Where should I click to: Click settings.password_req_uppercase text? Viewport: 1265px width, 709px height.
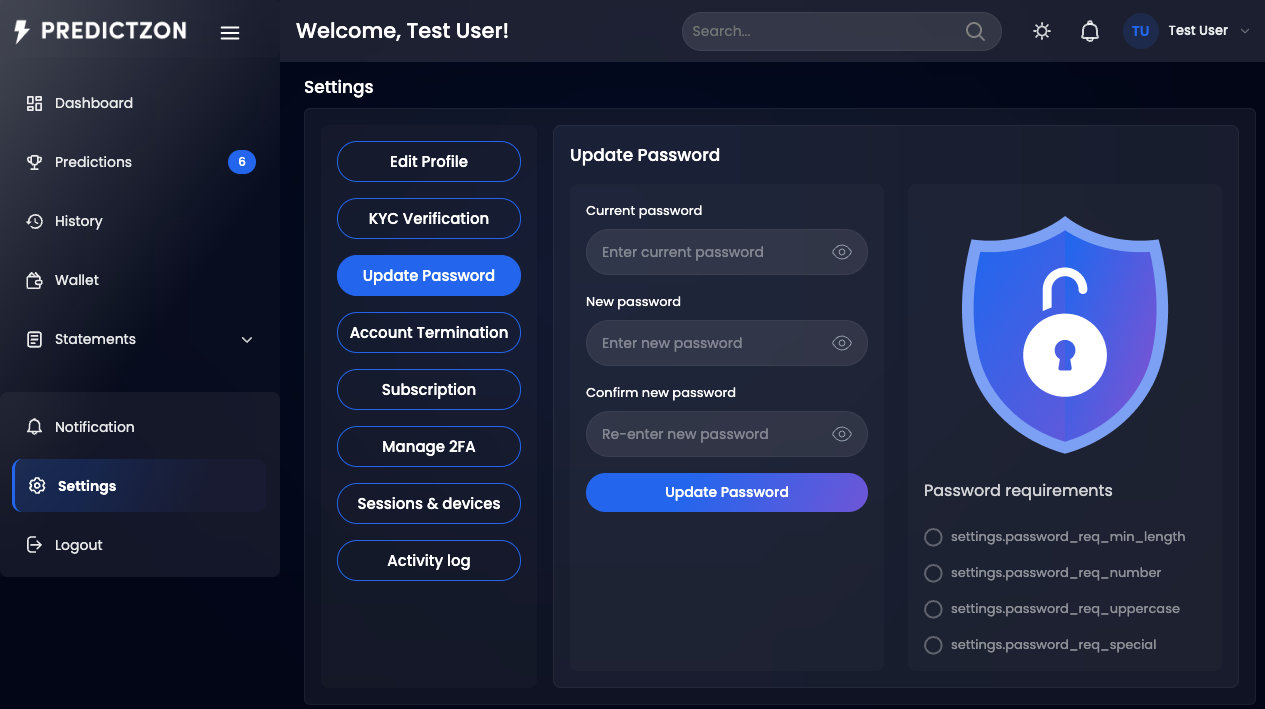[1065, 609]
